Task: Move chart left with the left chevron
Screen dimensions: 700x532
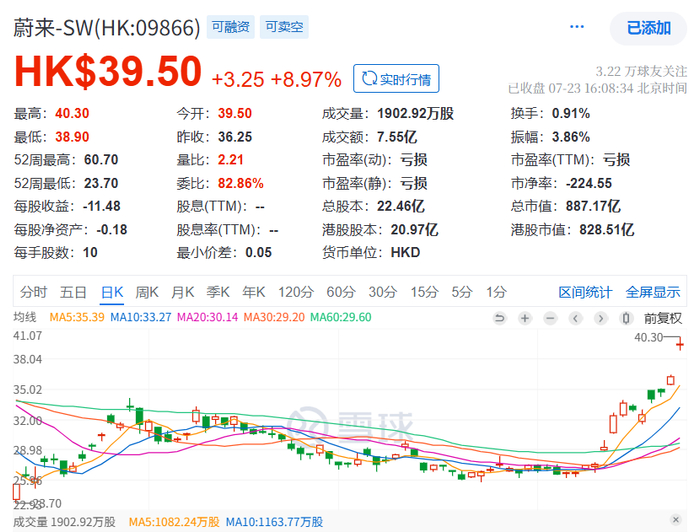Action: (x=575, y=318)
